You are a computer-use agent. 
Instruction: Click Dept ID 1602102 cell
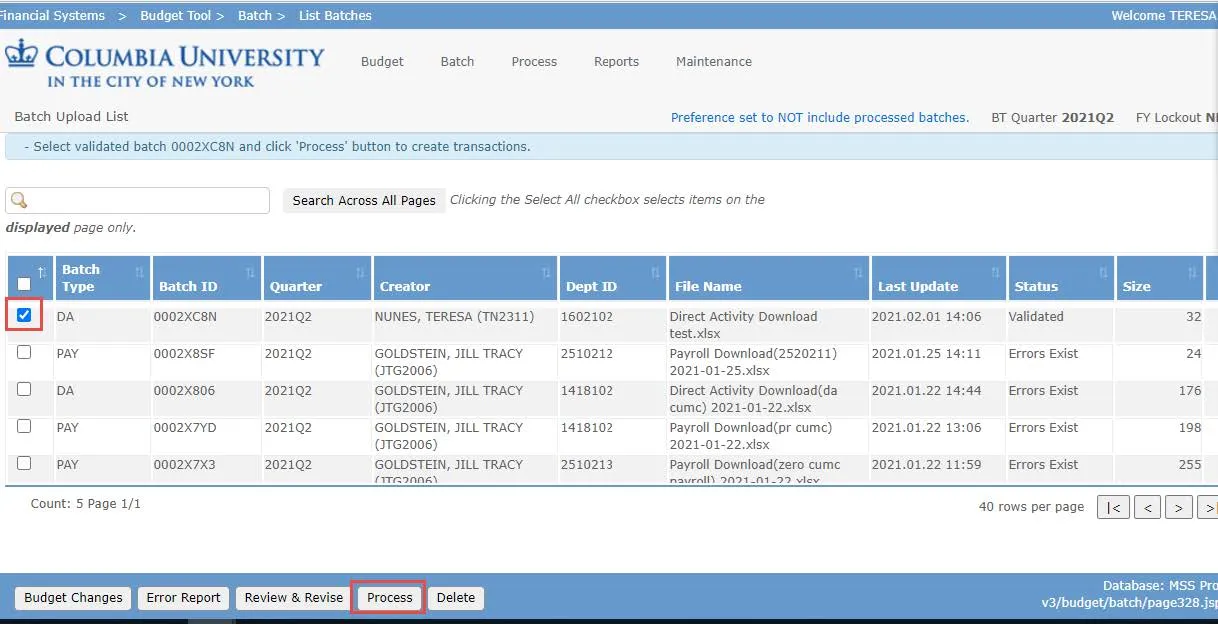tap(589, 316)
